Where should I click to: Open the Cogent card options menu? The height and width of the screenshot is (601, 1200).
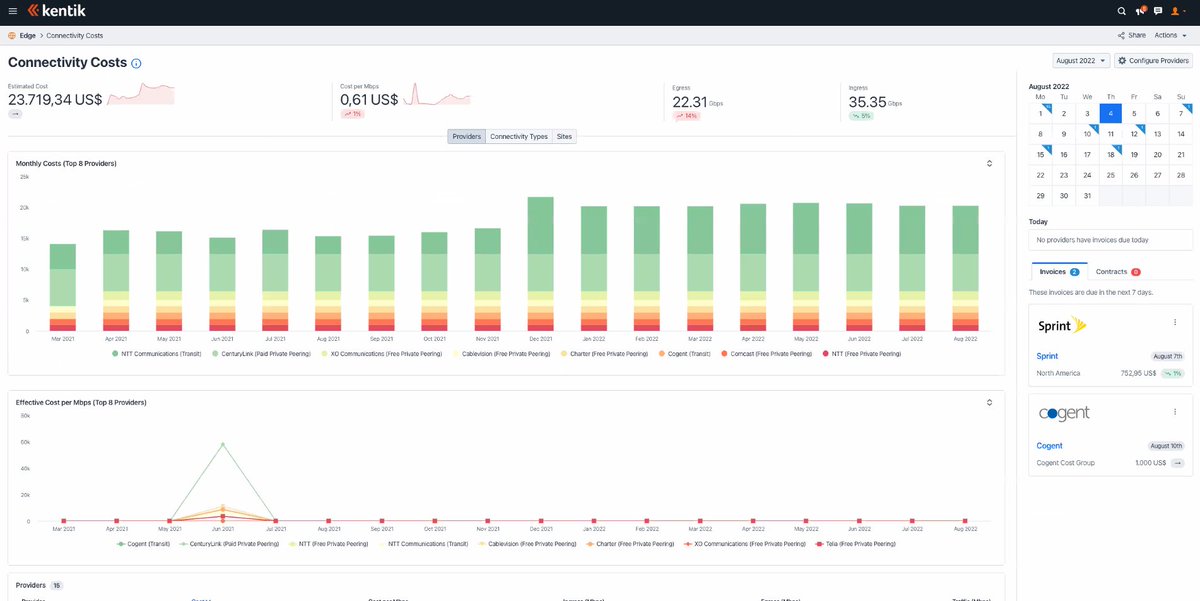tap(1175, 411)
